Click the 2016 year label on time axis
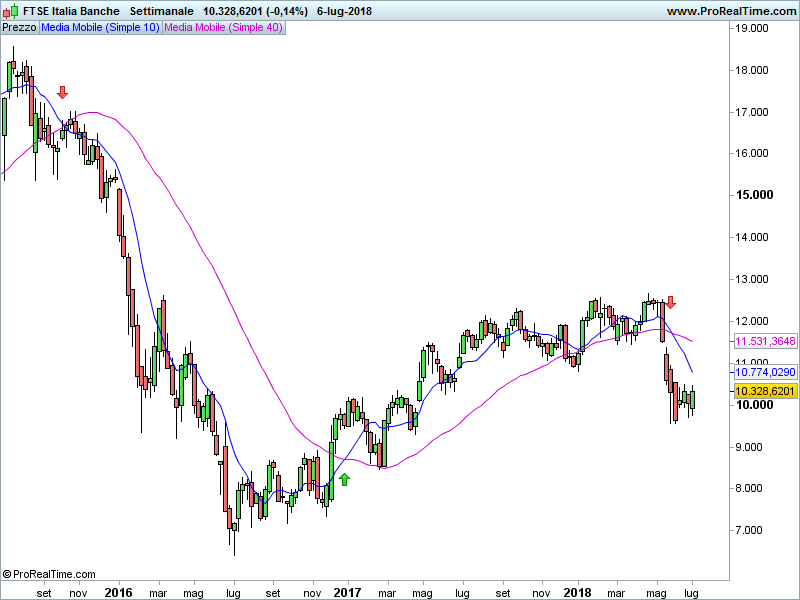Viewport: 800px width, 600px height. point(118,593)
